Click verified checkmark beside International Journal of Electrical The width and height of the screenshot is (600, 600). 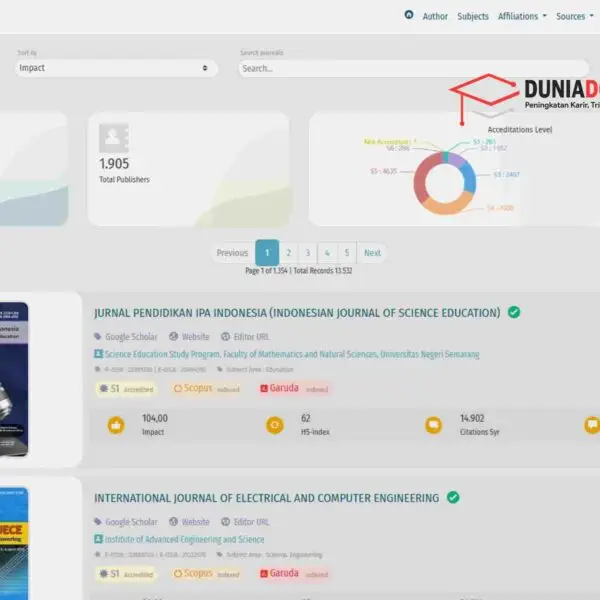point(453,497)
